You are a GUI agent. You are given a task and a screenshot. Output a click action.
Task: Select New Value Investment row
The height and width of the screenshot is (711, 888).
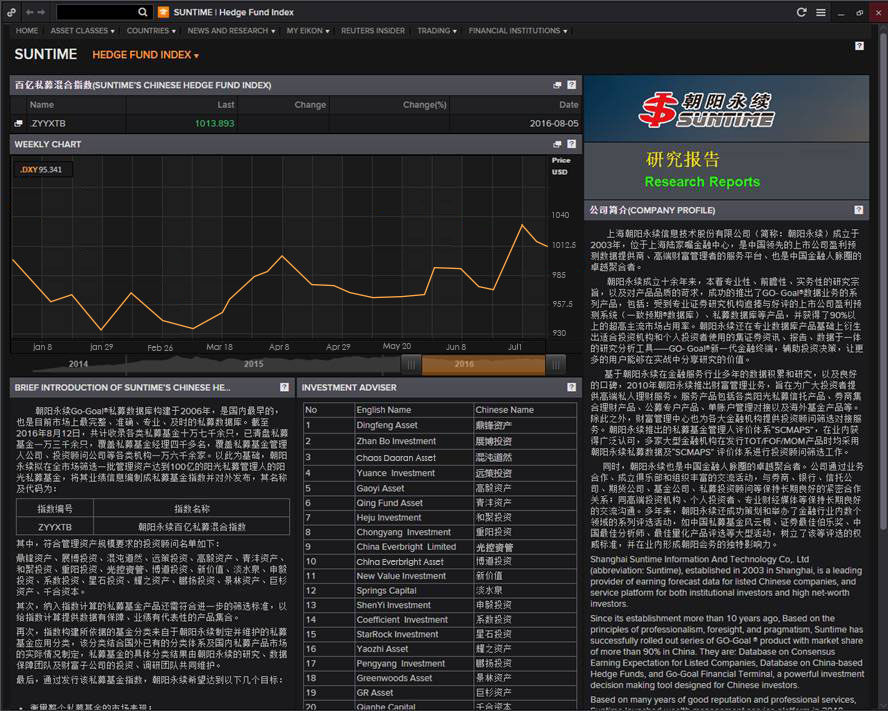tap(440, 576)
